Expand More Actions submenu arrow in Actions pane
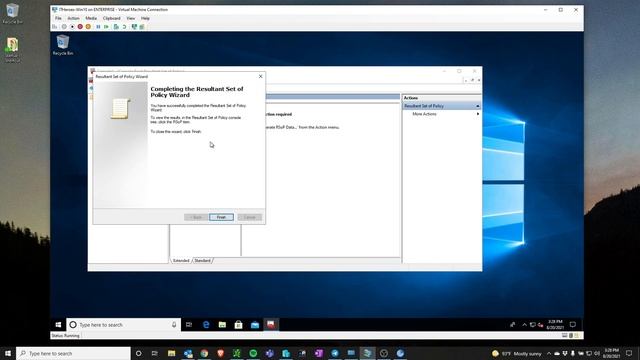This screenshot has height=360, width=640. click(478, 114)
